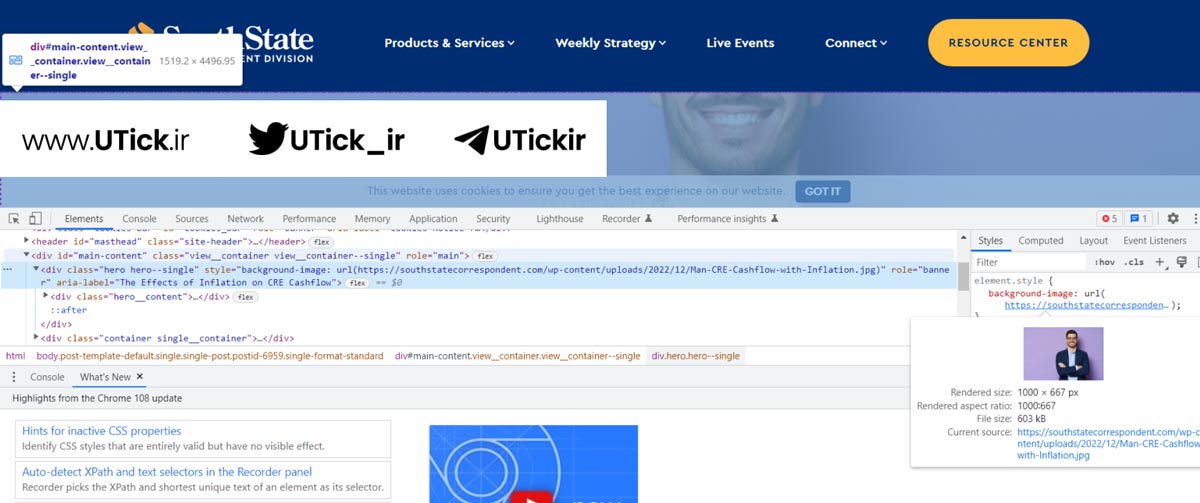Switch to the Console panel tab in top bar

pyautogui.click(x=139, y=218)
